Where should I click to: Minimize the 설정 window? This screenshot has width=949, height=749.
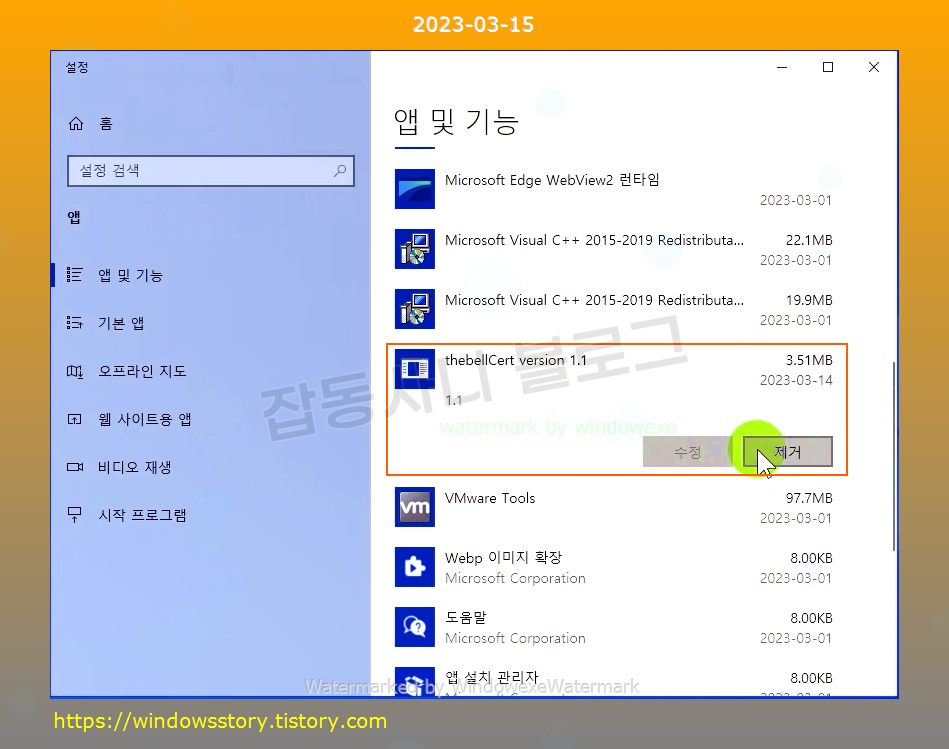pos(782,67)
